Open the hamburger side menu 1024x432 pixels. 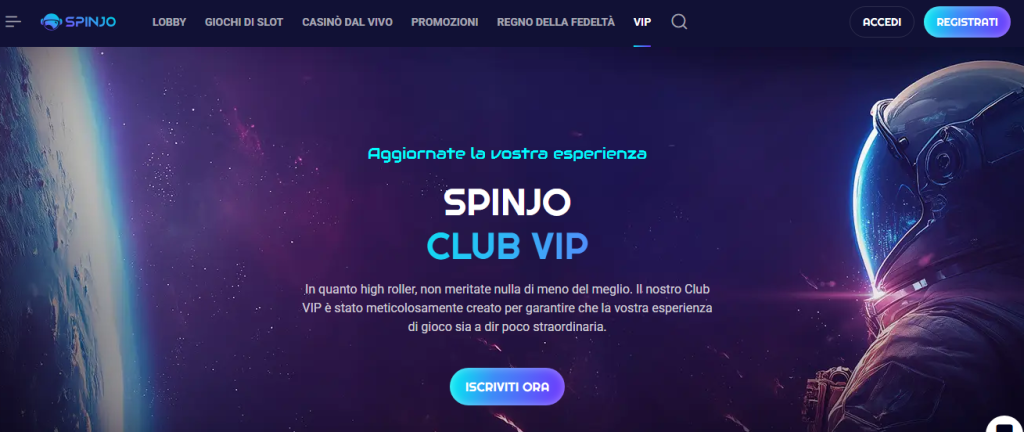(x=13, y=22)
